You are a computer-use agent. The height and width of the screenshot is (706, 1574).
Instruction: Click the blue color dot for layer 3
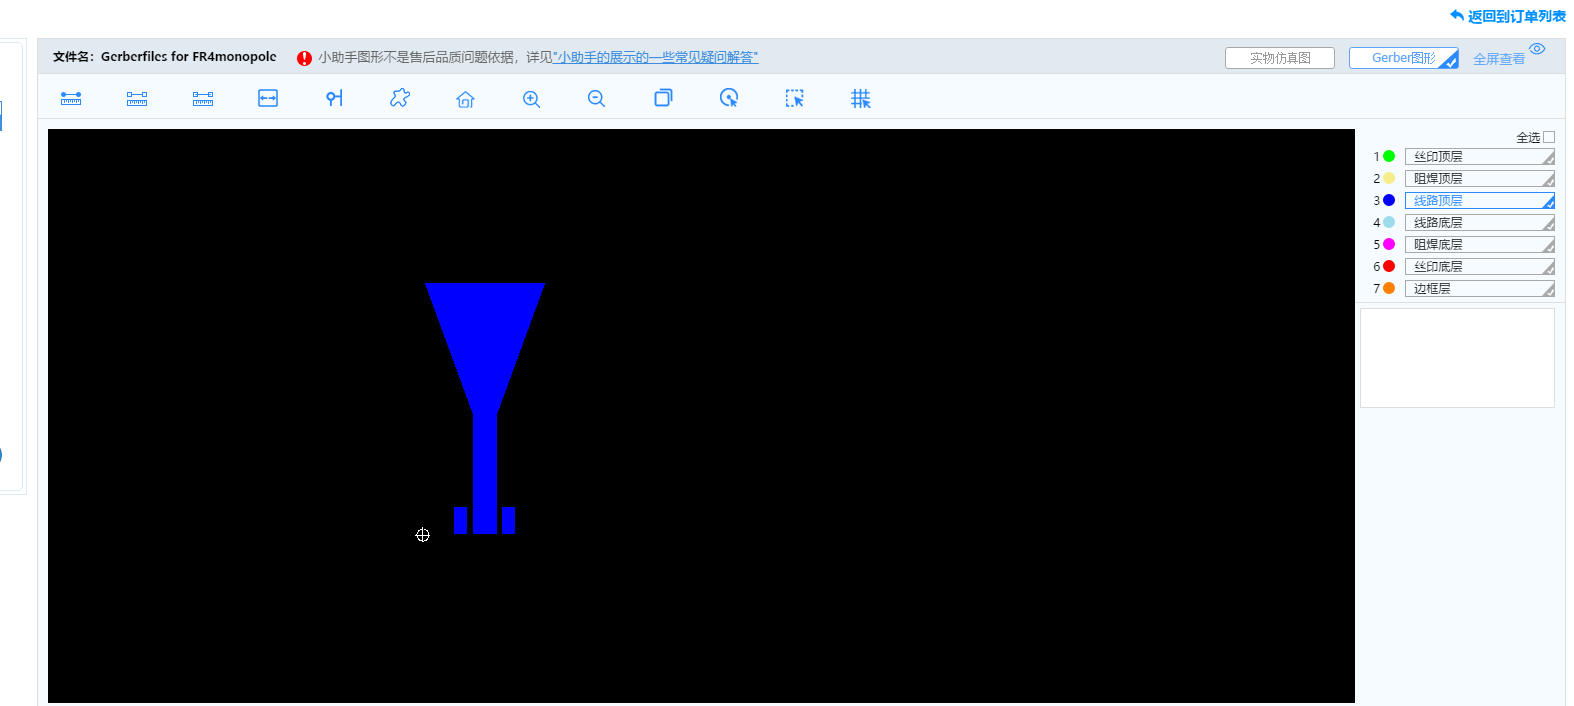click(x=1389, y=200)
